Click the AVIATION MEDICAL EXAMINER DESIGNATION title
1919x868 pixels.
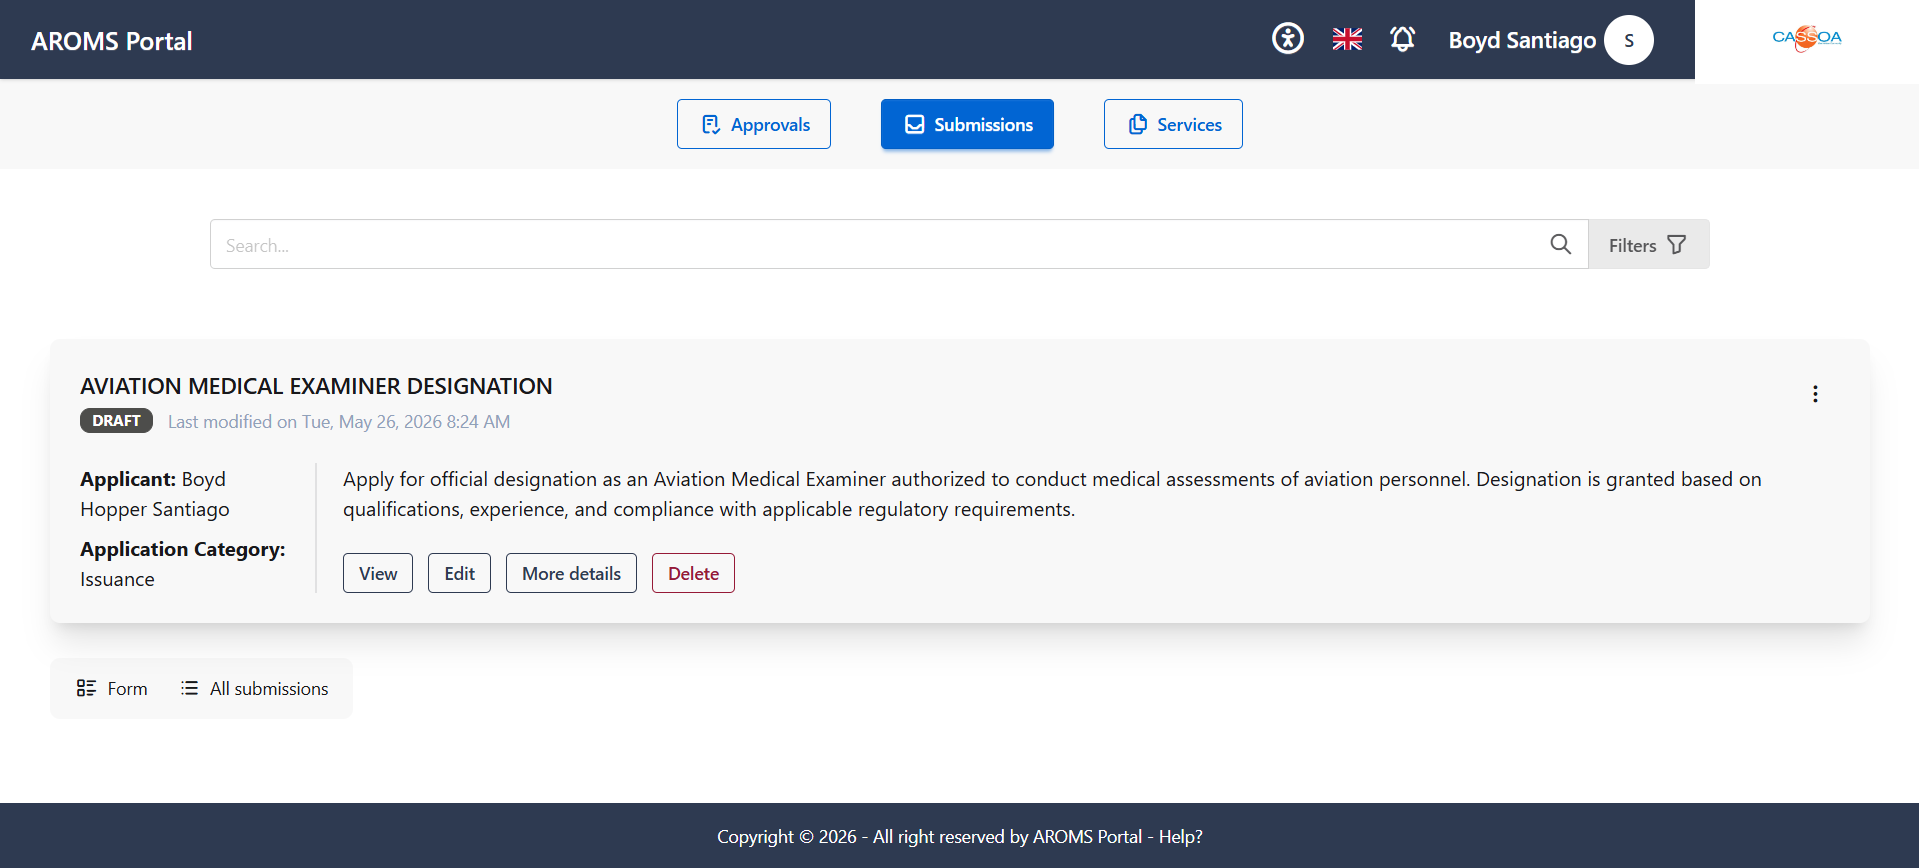click(x=316, y=386)
